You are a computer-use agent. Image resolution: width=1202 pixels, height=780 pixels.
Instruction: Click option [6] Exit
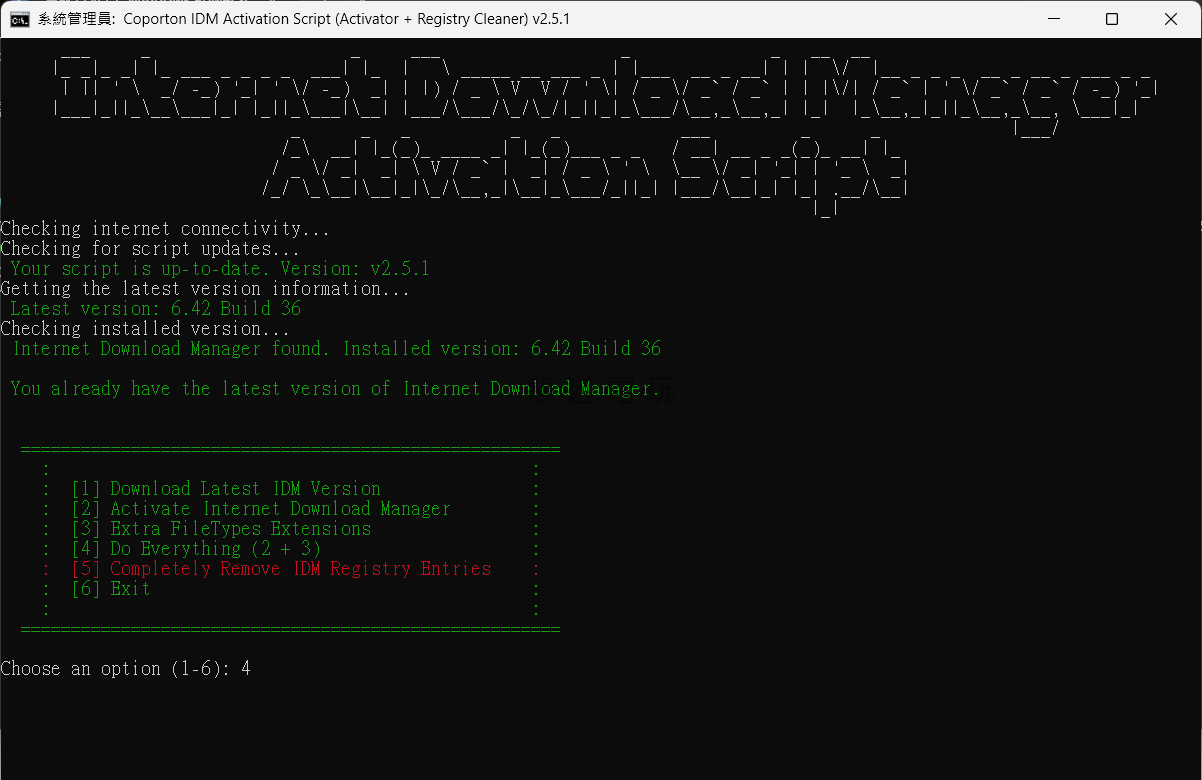point(110,589)
